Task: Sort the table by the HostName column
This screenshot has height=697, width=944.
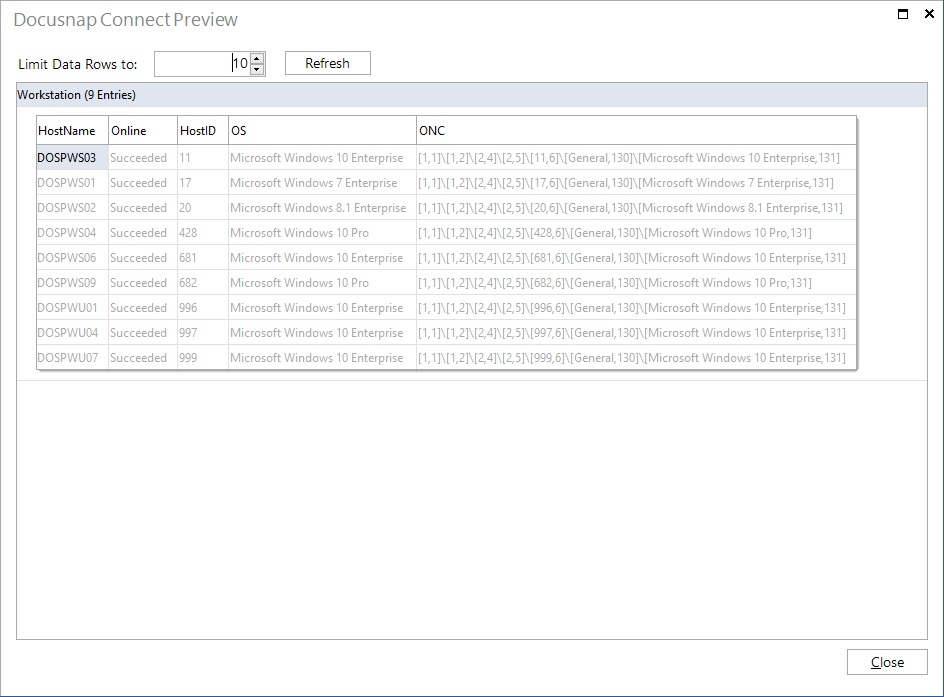Action: 70,130
